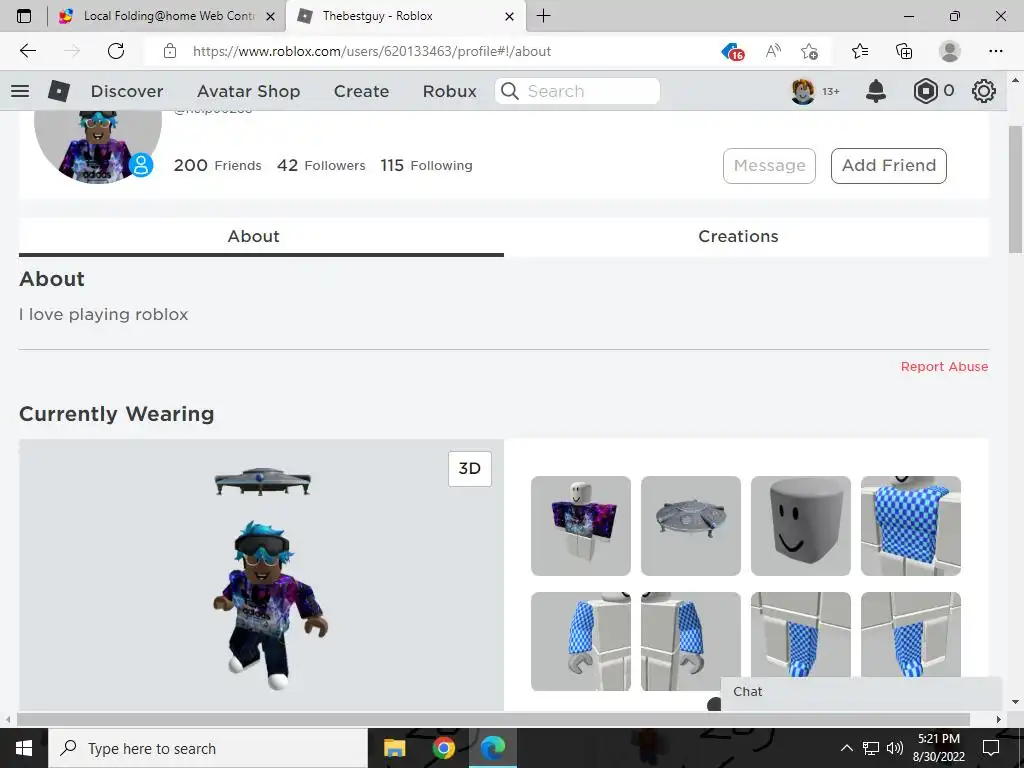Click the browser address bar URL
The height and width of the screenshot is (768, 1024).
372,51
